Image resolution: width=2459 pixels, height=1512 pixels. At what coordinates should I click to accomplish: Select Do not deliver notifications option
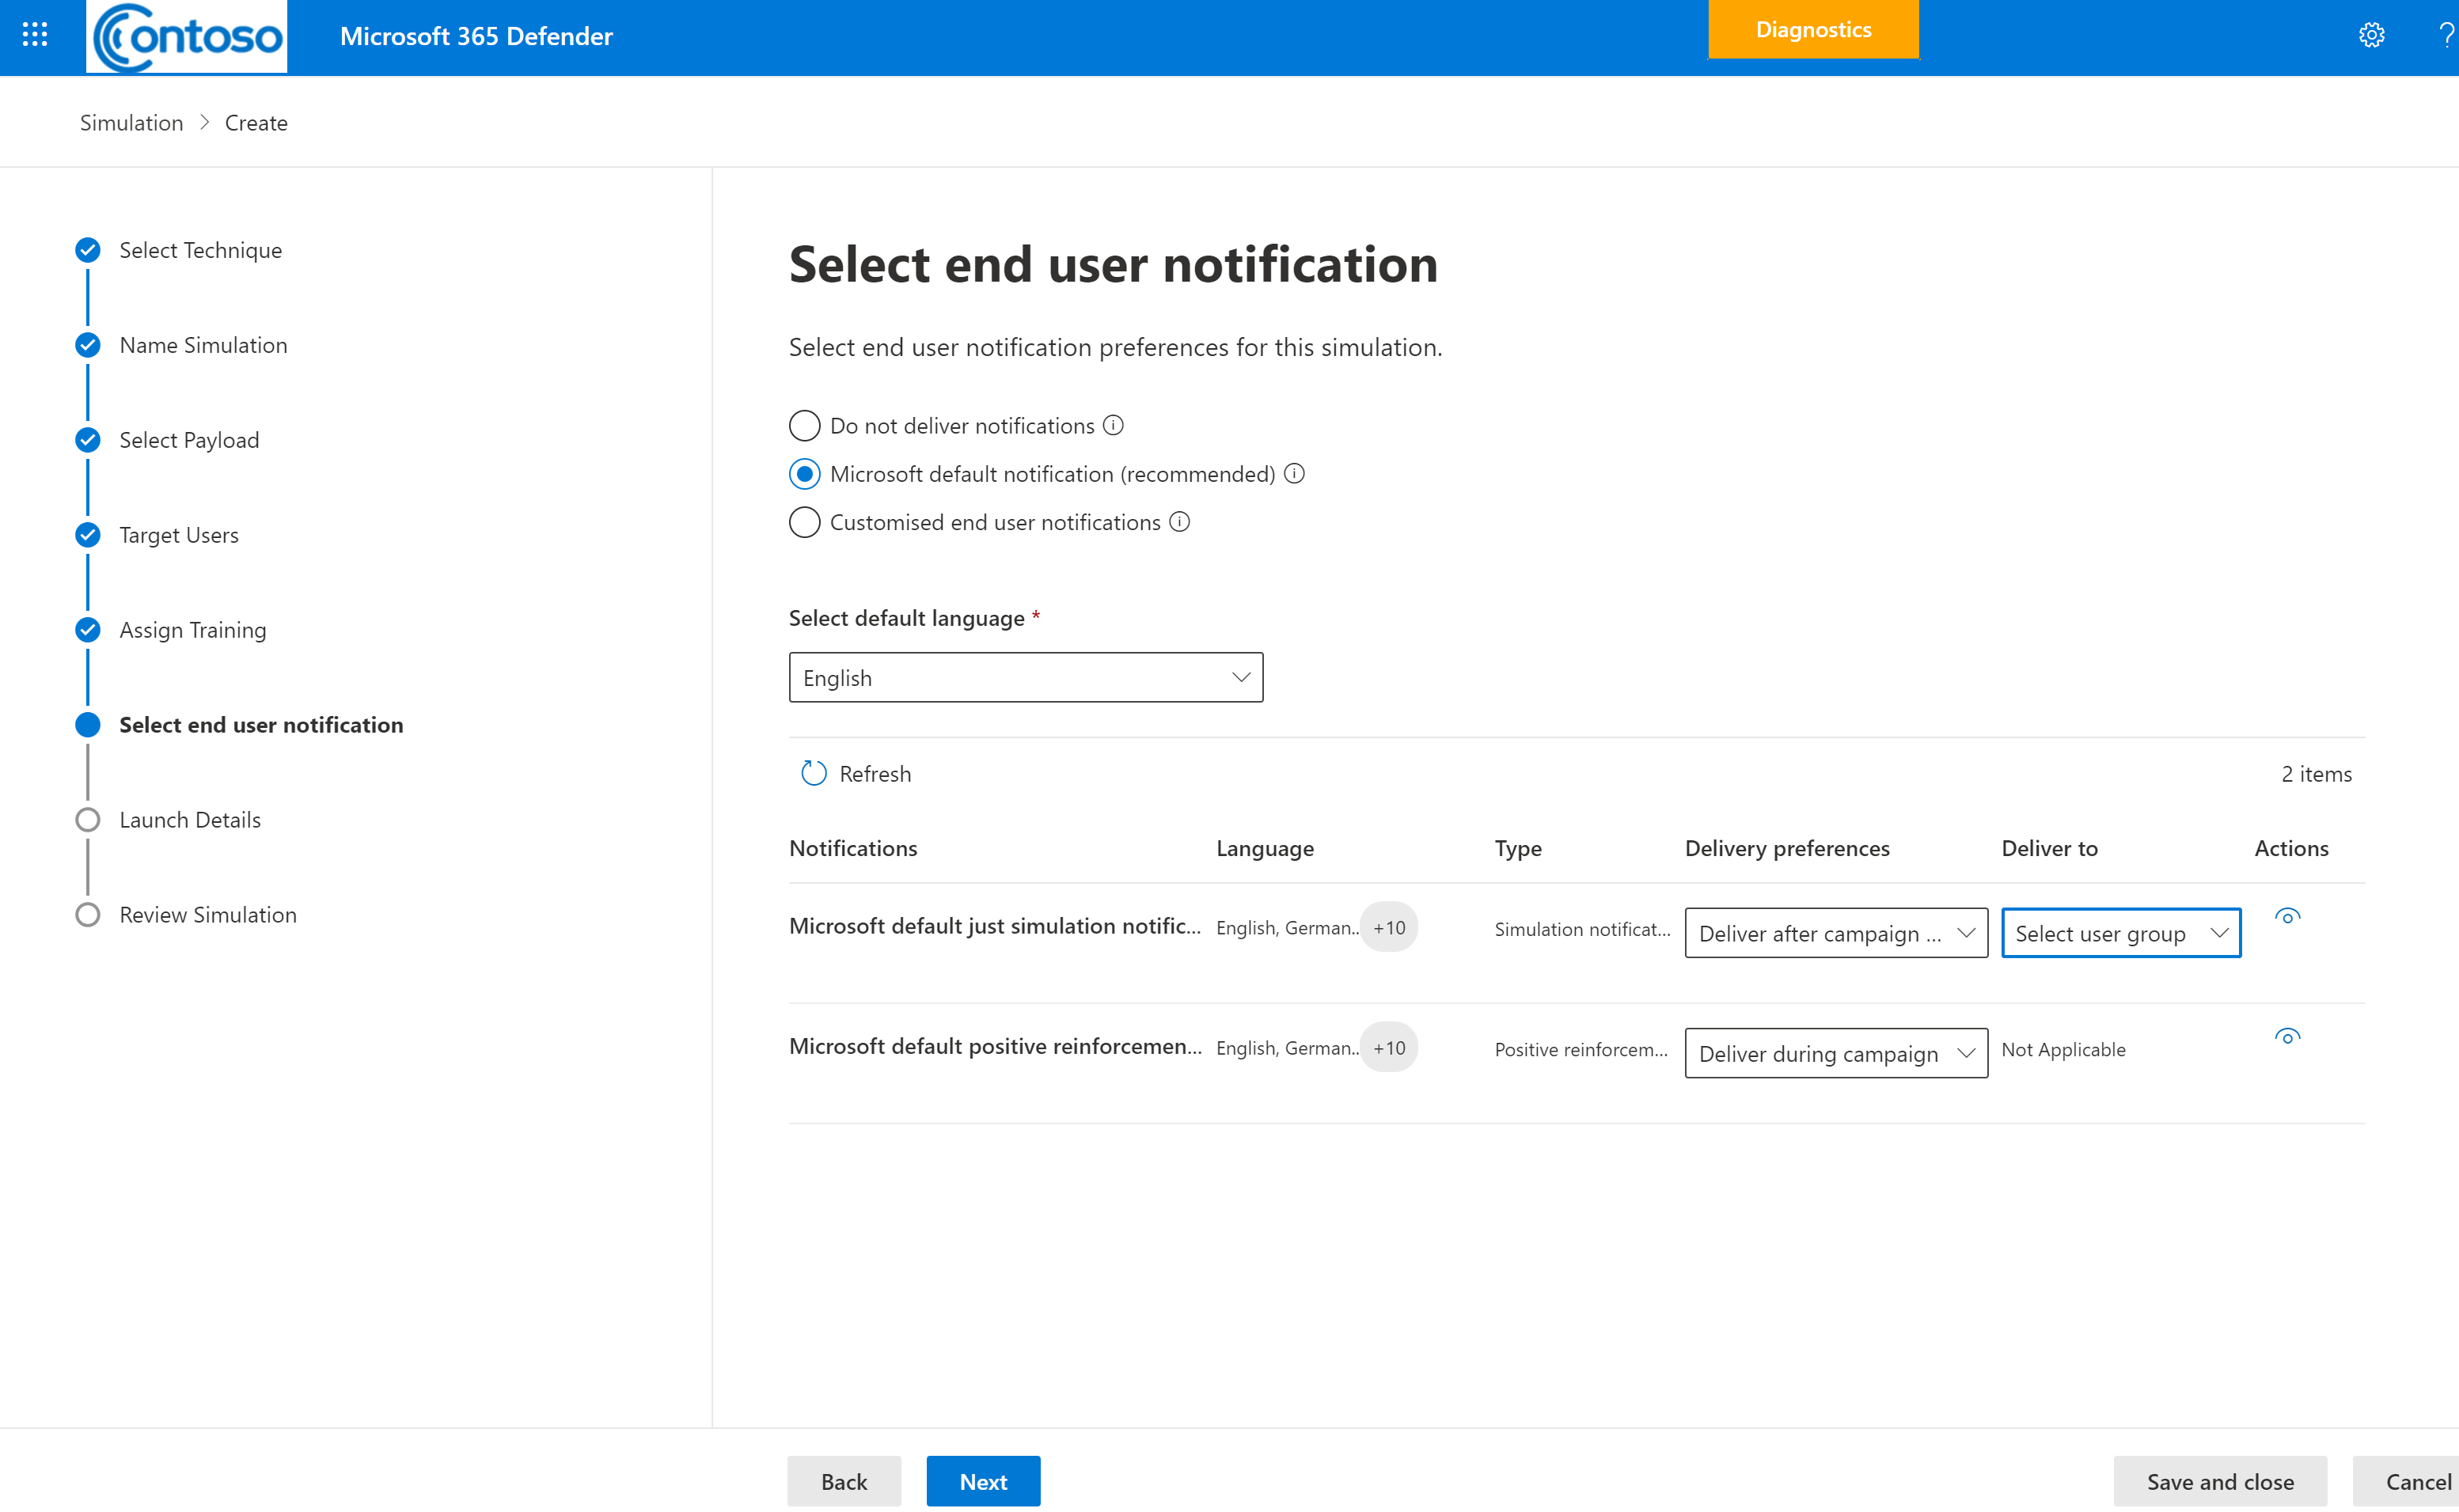click(x=803, y=424)
